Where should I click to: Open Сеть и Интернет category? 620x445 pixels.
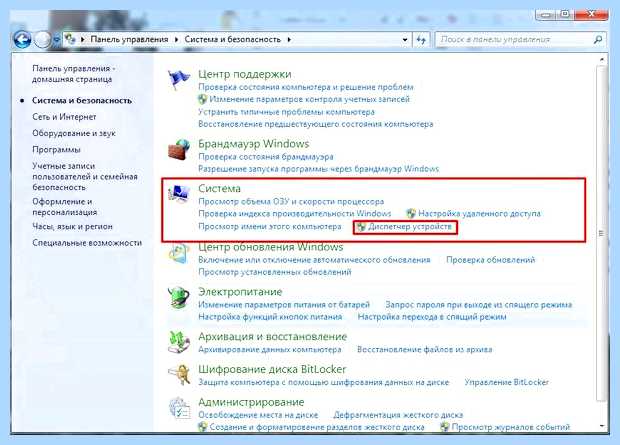(x=64, y=117)
